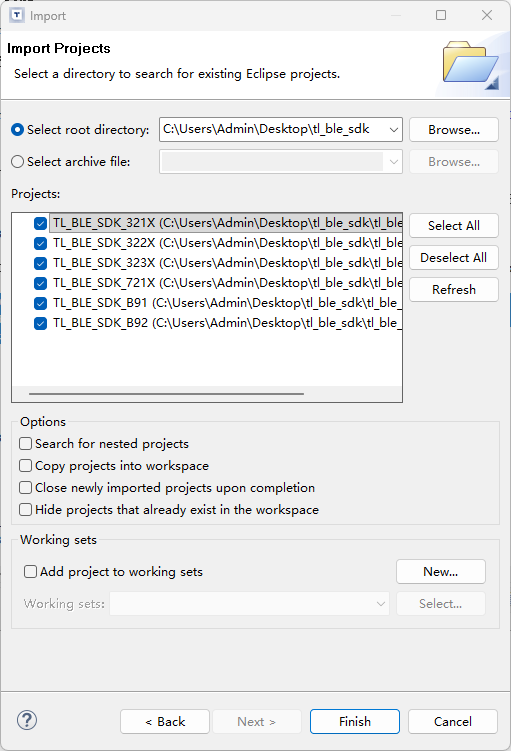Go back with the Back button
511x751 pixels.
165,721
